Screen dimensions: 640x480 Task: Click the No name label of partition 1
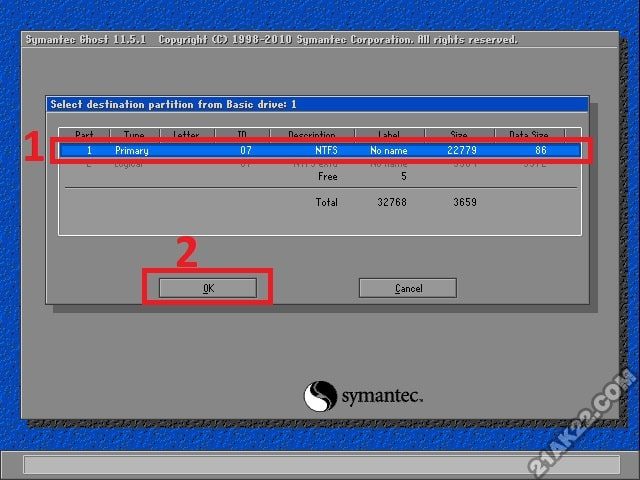point(389,150)
